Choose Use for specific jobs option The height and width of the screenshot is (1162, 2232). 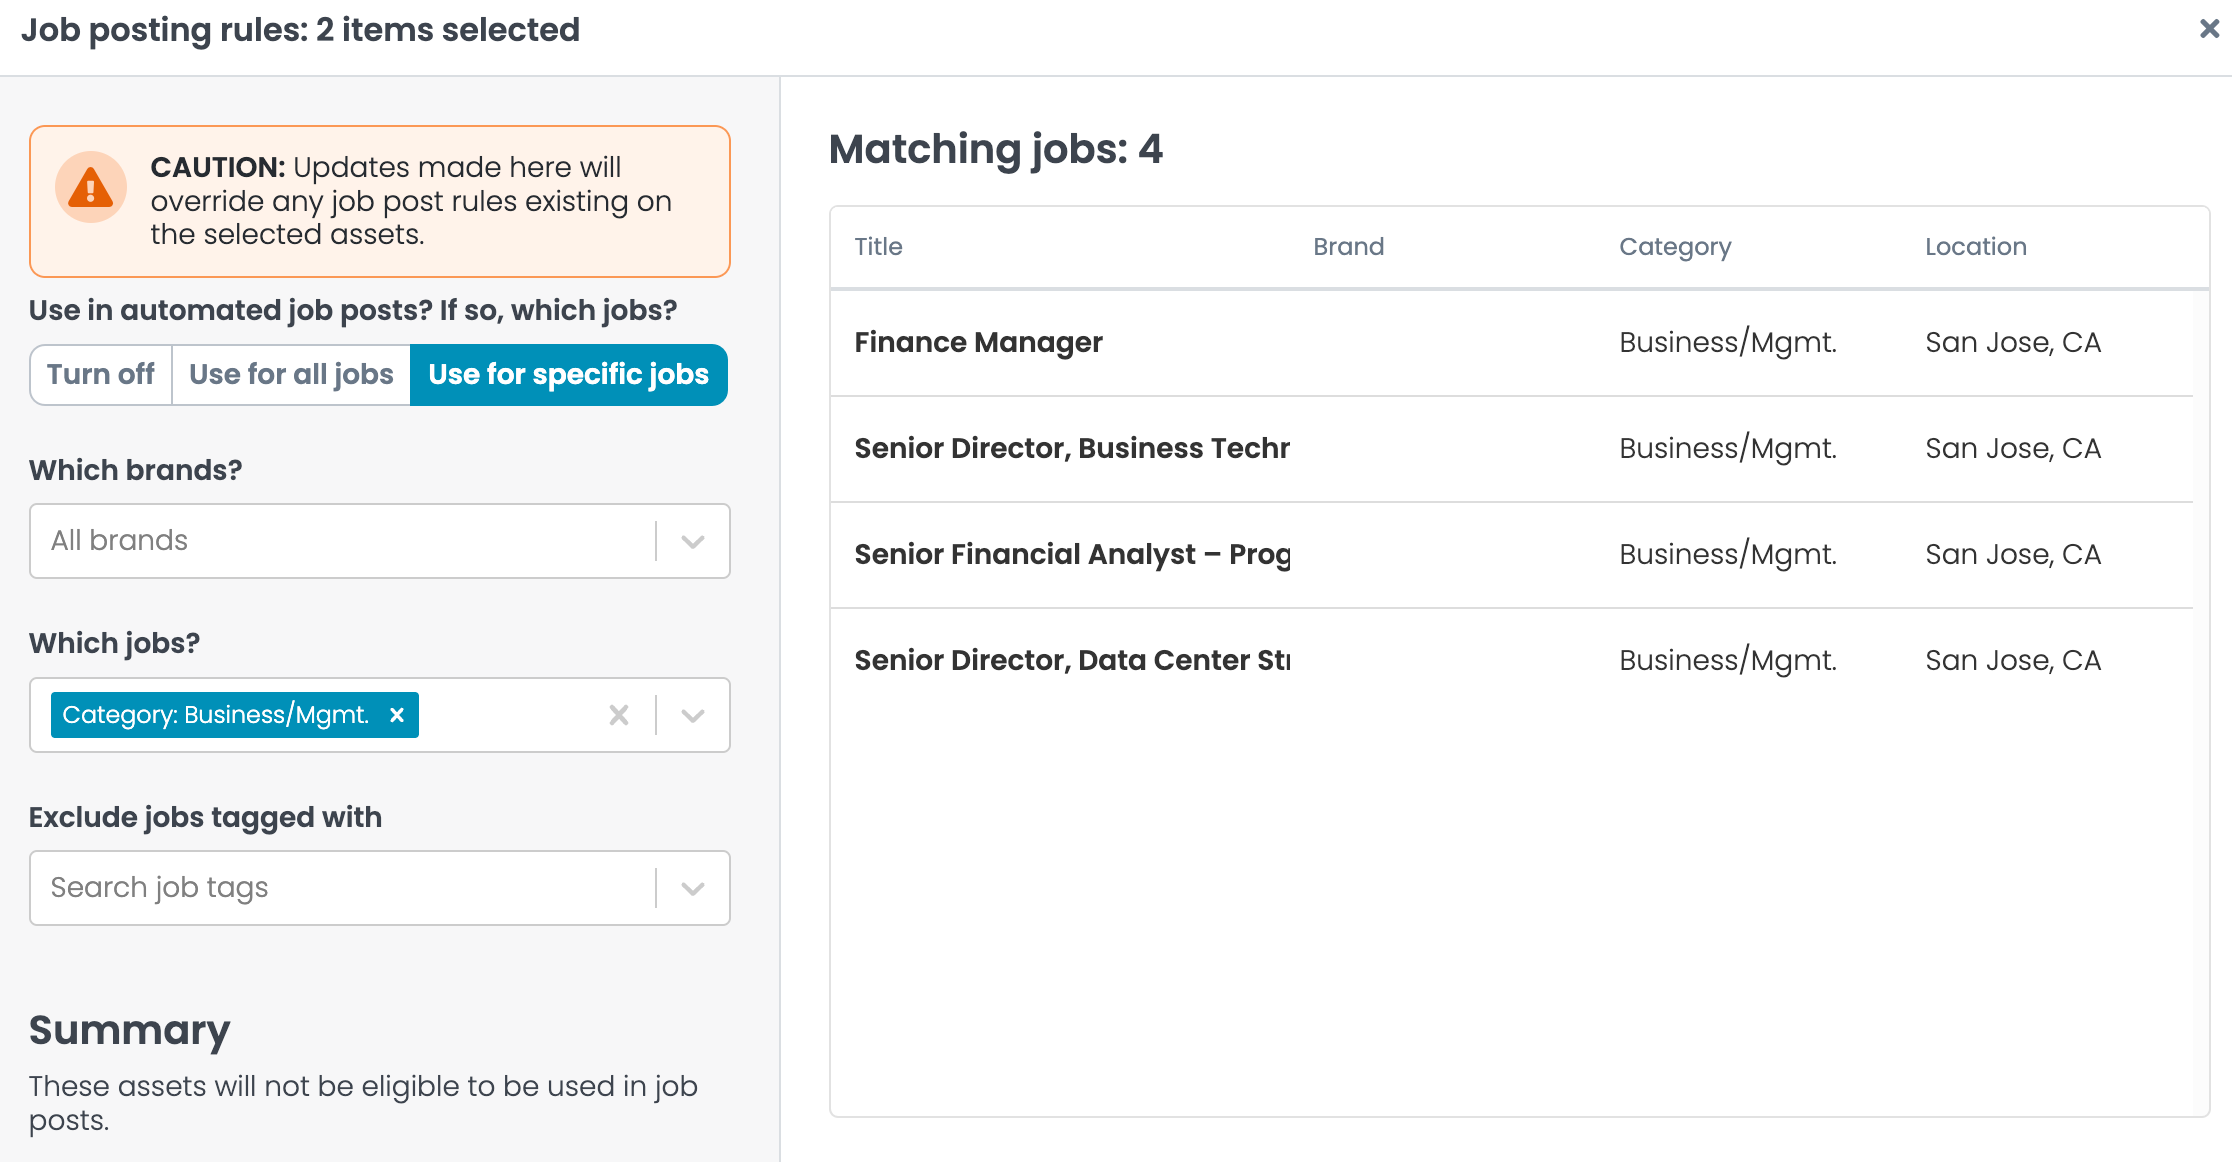tap(568, 374)
